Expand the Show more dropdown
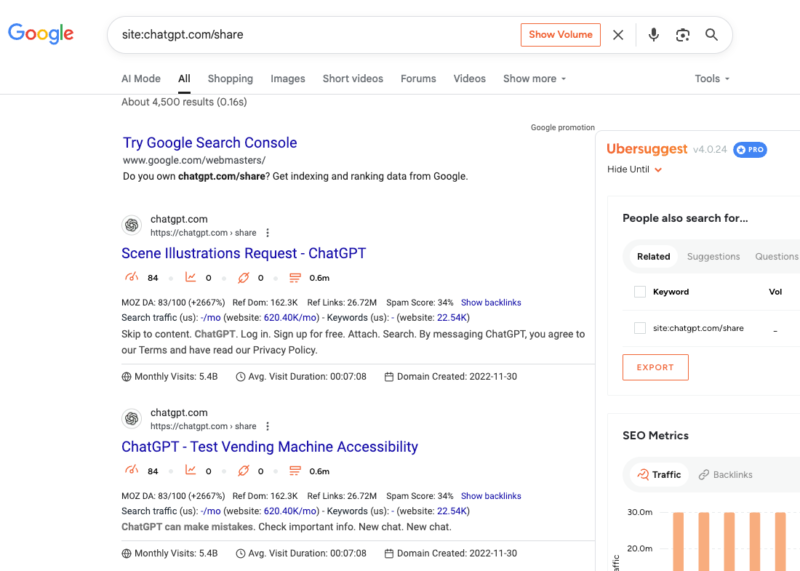The width and height of the screenshot is (800, 571). coord(534,79)
